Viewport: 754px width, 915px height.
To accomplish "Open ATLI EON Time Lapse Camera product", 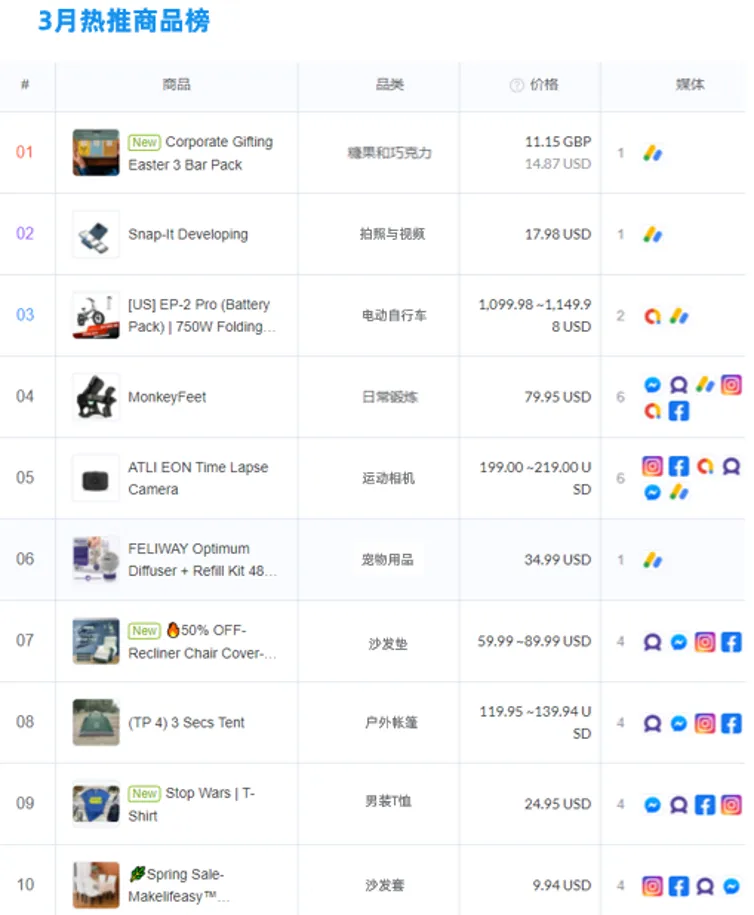I will 198,479.
